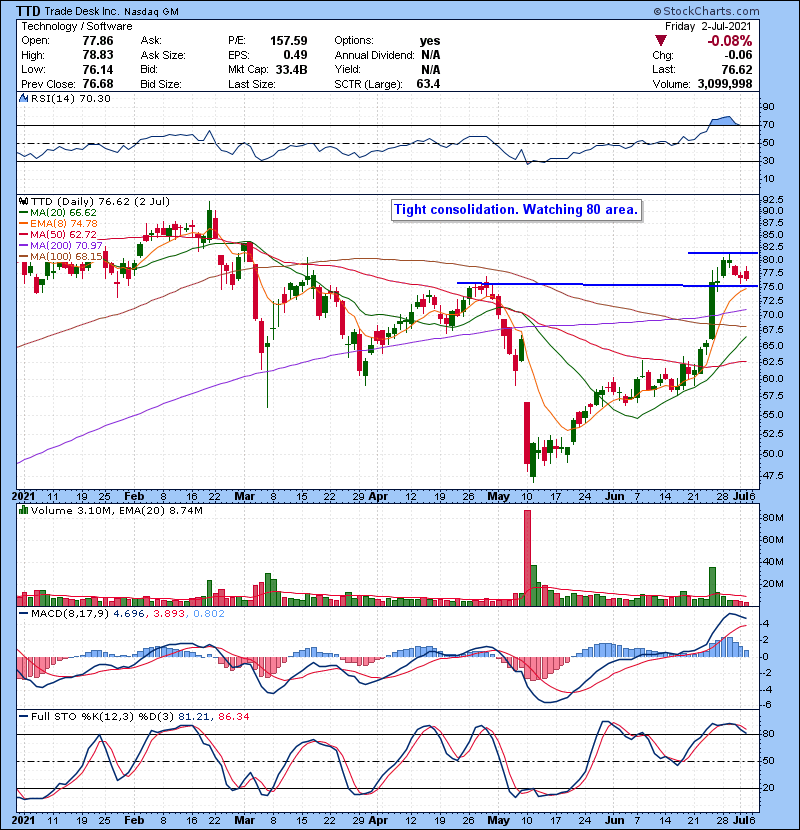Screen dimensions: 800x830
Task: Select the High value 78.83
Action: click(97, 55)
